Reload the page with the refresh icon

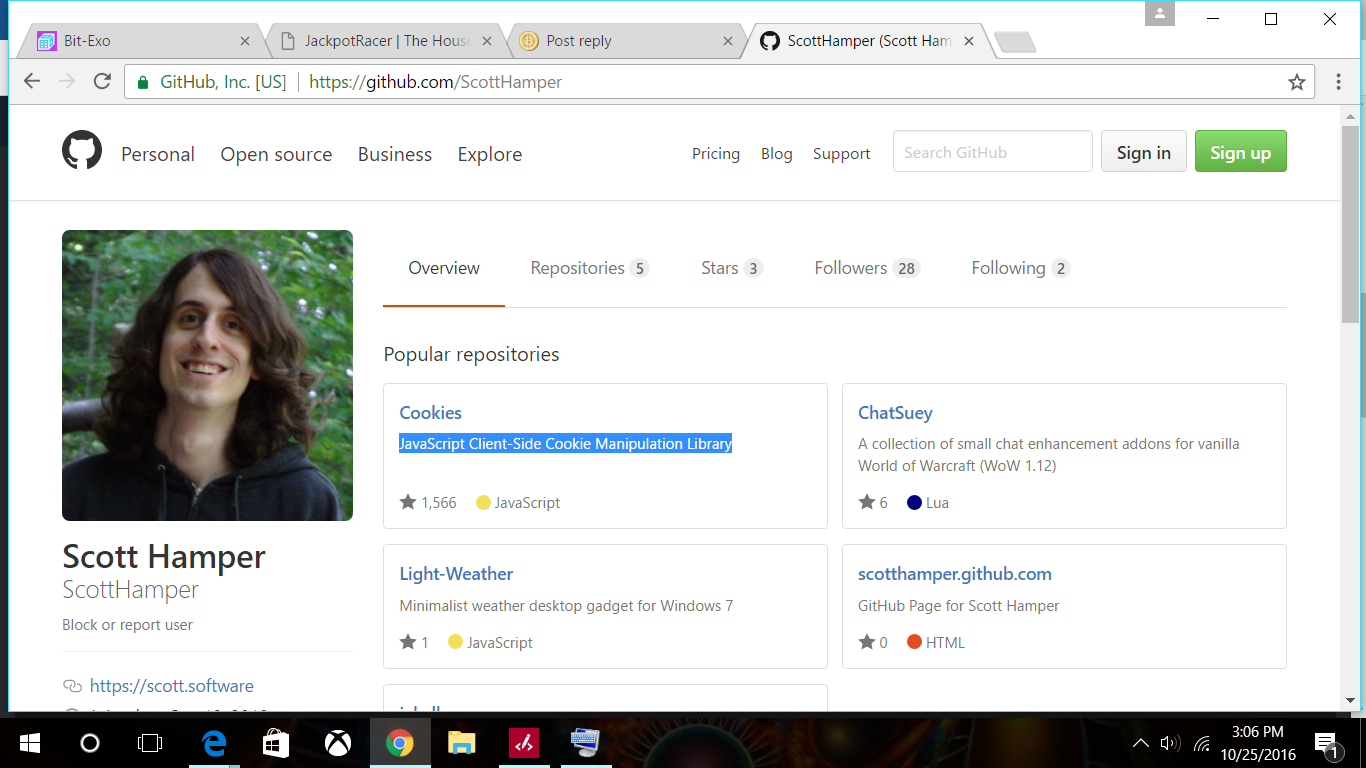click(x=102, y=82)
